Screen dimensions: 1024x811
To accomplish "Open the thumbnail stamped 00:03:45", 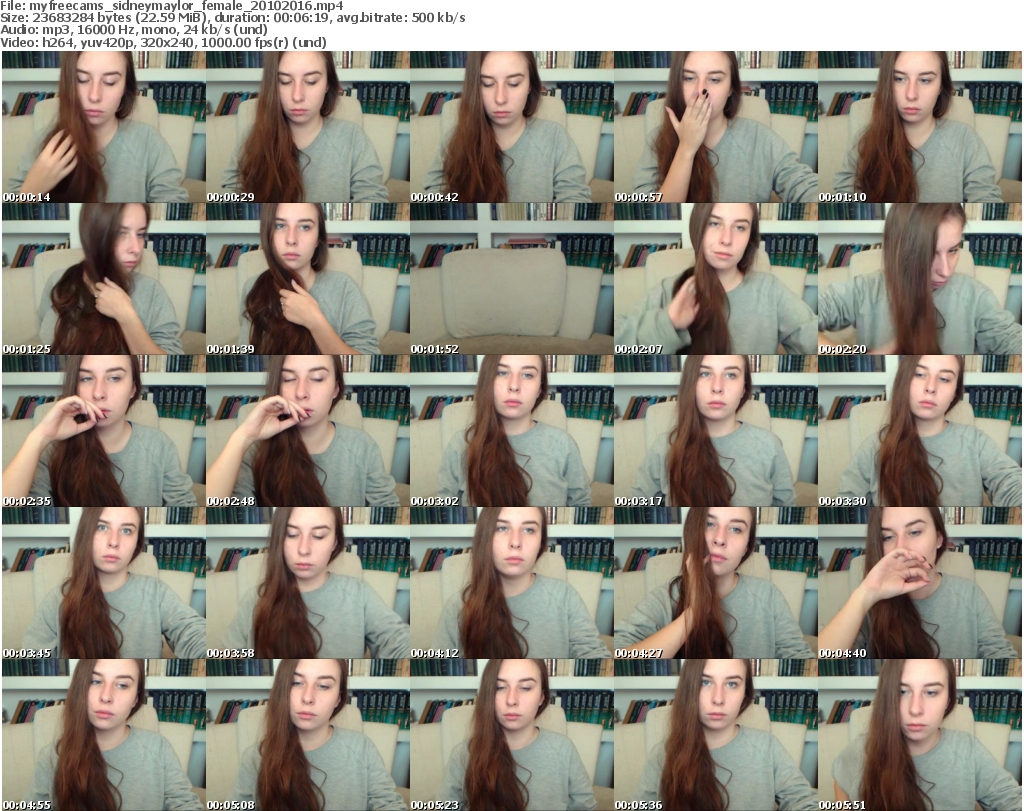I will [x=104, y=582].
